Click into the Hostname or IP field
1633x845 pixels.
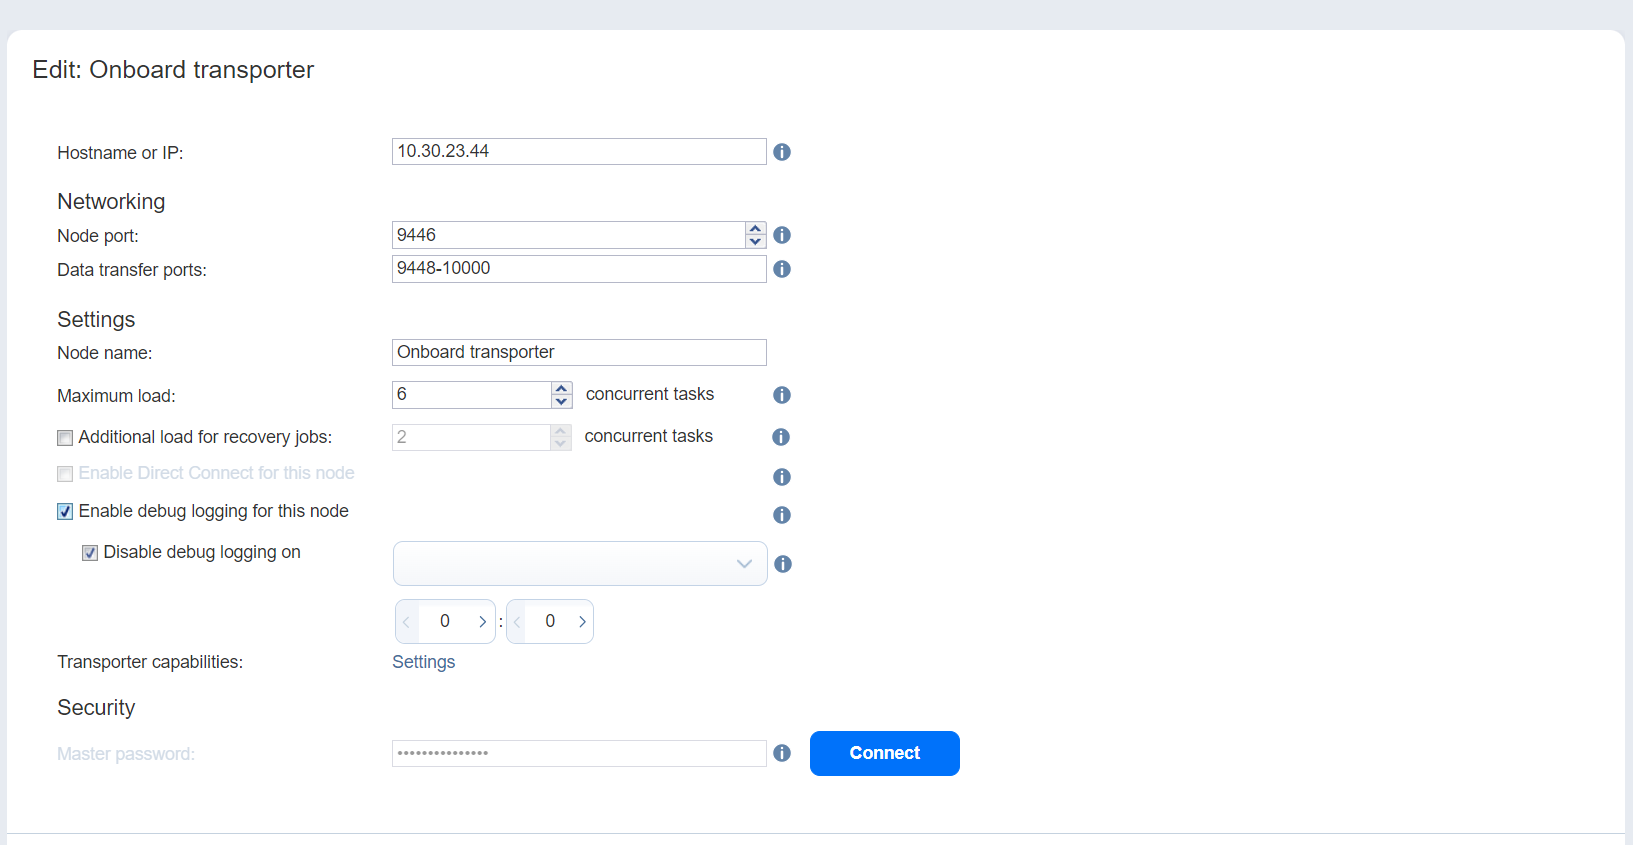[578, 152]
